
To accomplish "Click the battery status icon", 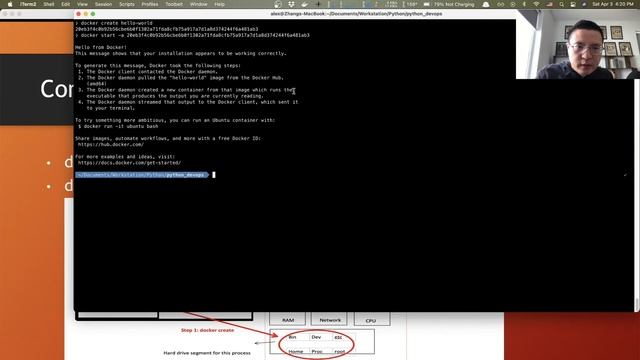I will (x=427, y=4).
